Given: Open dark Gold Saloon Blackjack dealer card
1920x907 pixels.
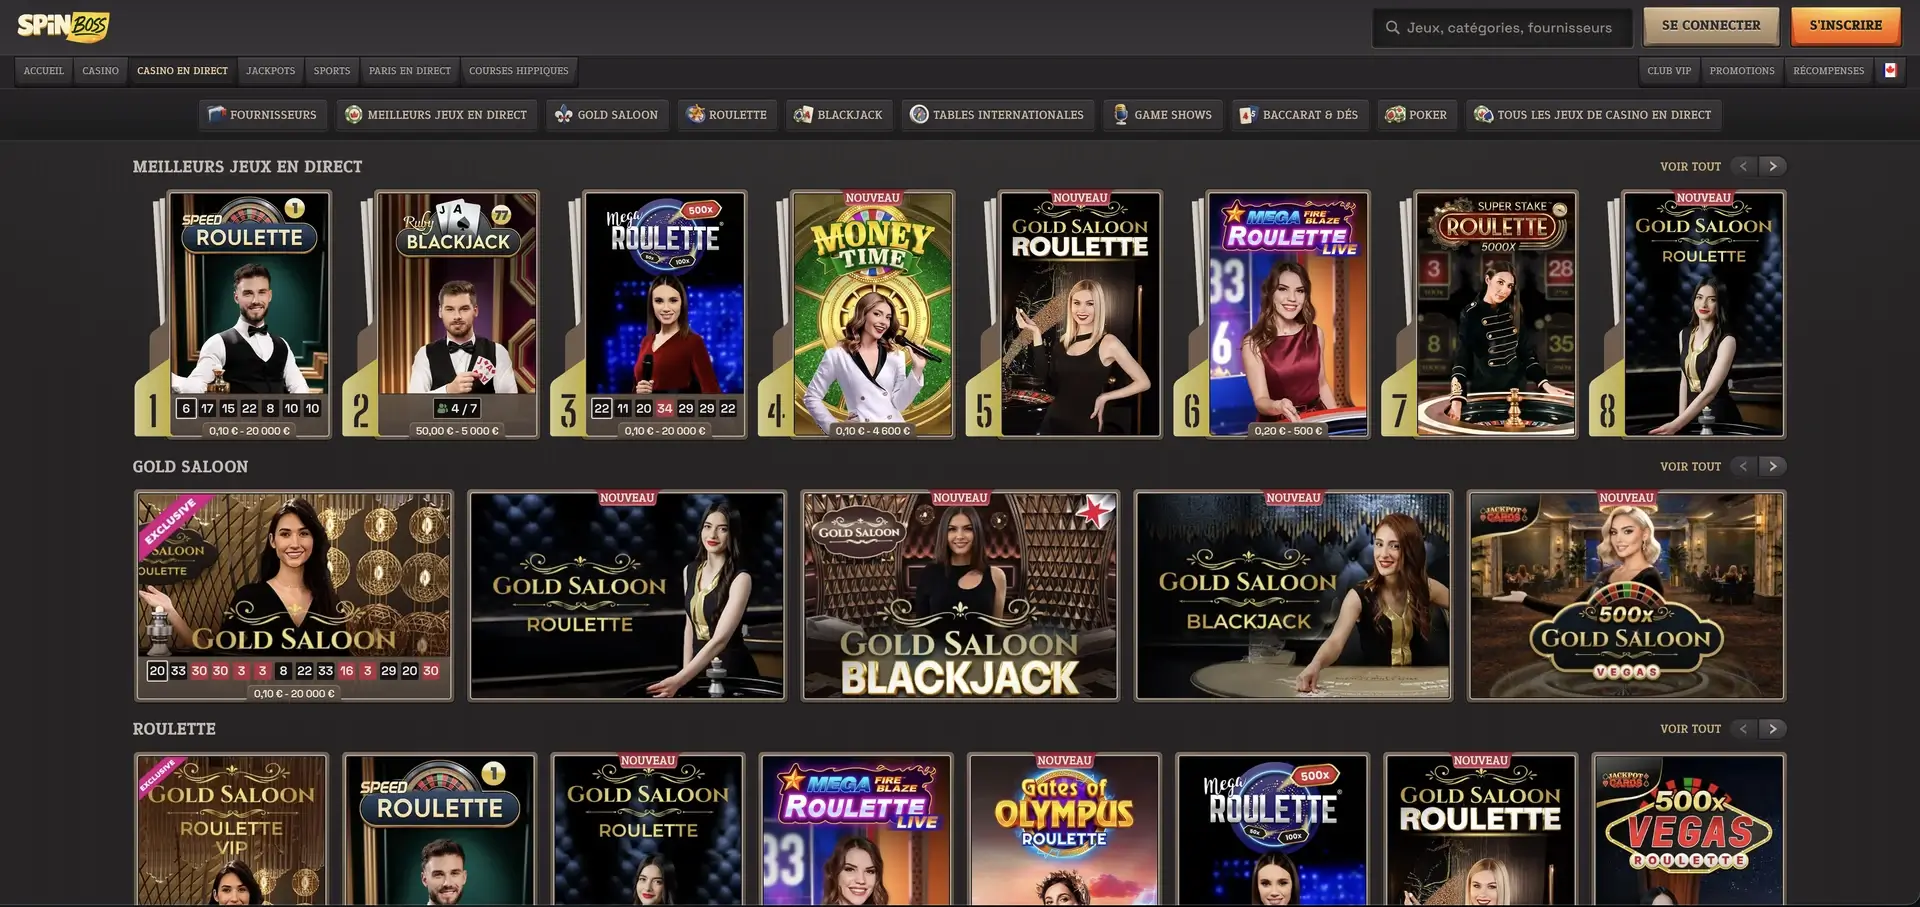Looking at the screenshot, I should pos(1293,595).
